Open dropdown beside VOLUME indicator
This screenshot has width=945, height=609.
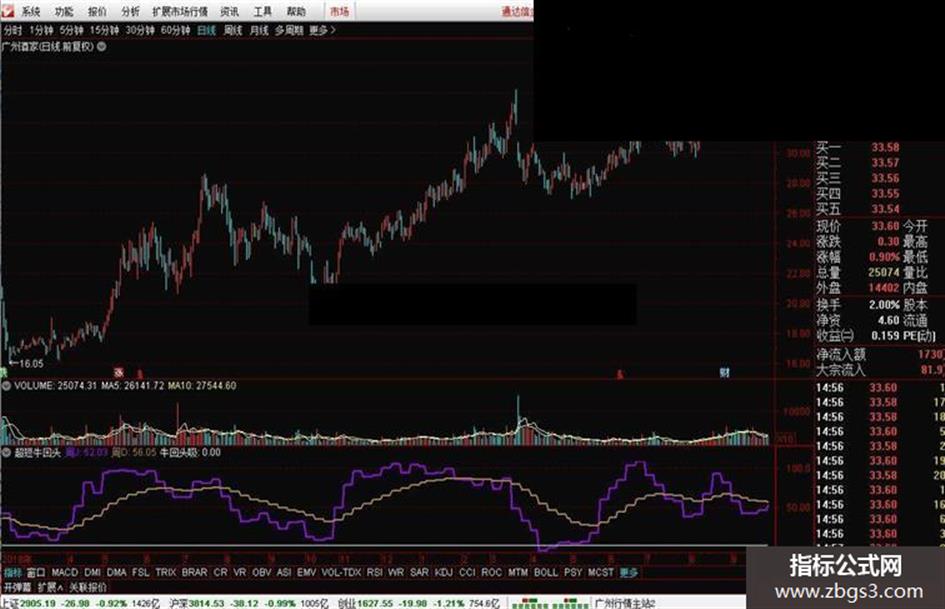point(7,386)
